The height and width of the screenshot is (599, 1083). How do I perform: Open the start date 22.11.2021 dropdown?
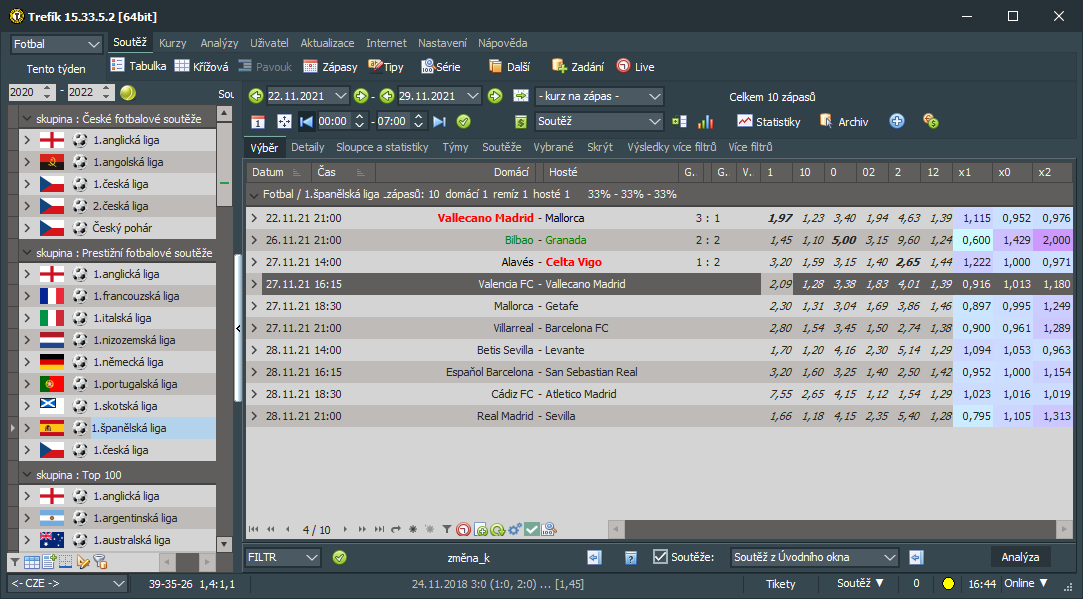click(x=341, y=96)
